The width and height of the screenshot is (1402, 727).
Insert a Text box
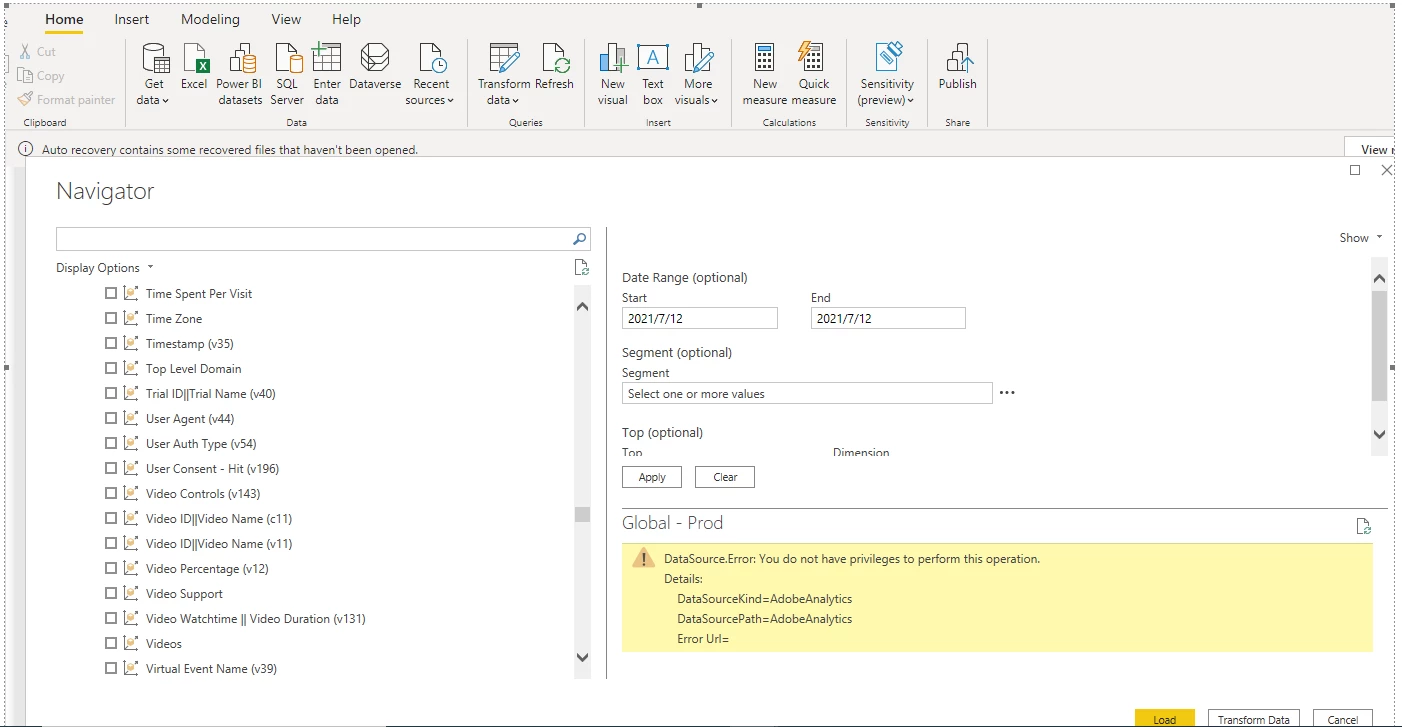[653, 73]
